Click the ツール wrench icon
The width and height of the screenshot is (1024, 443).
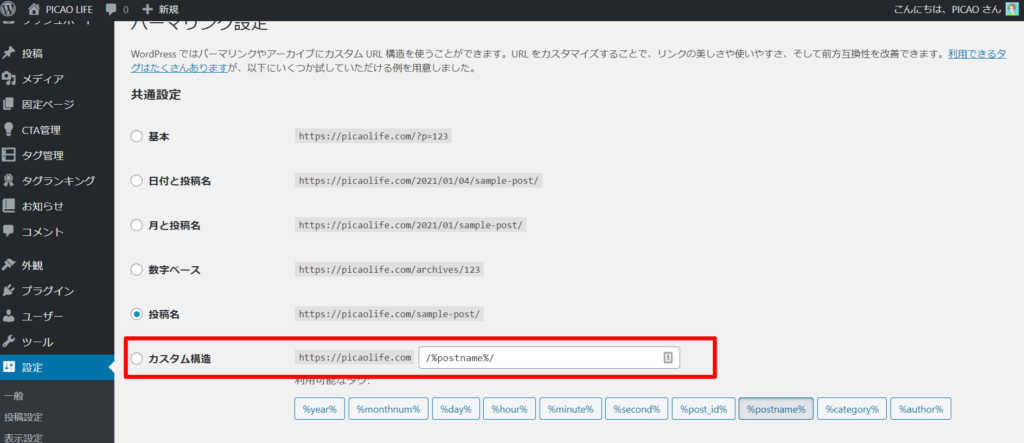click(x=9, y=342)
